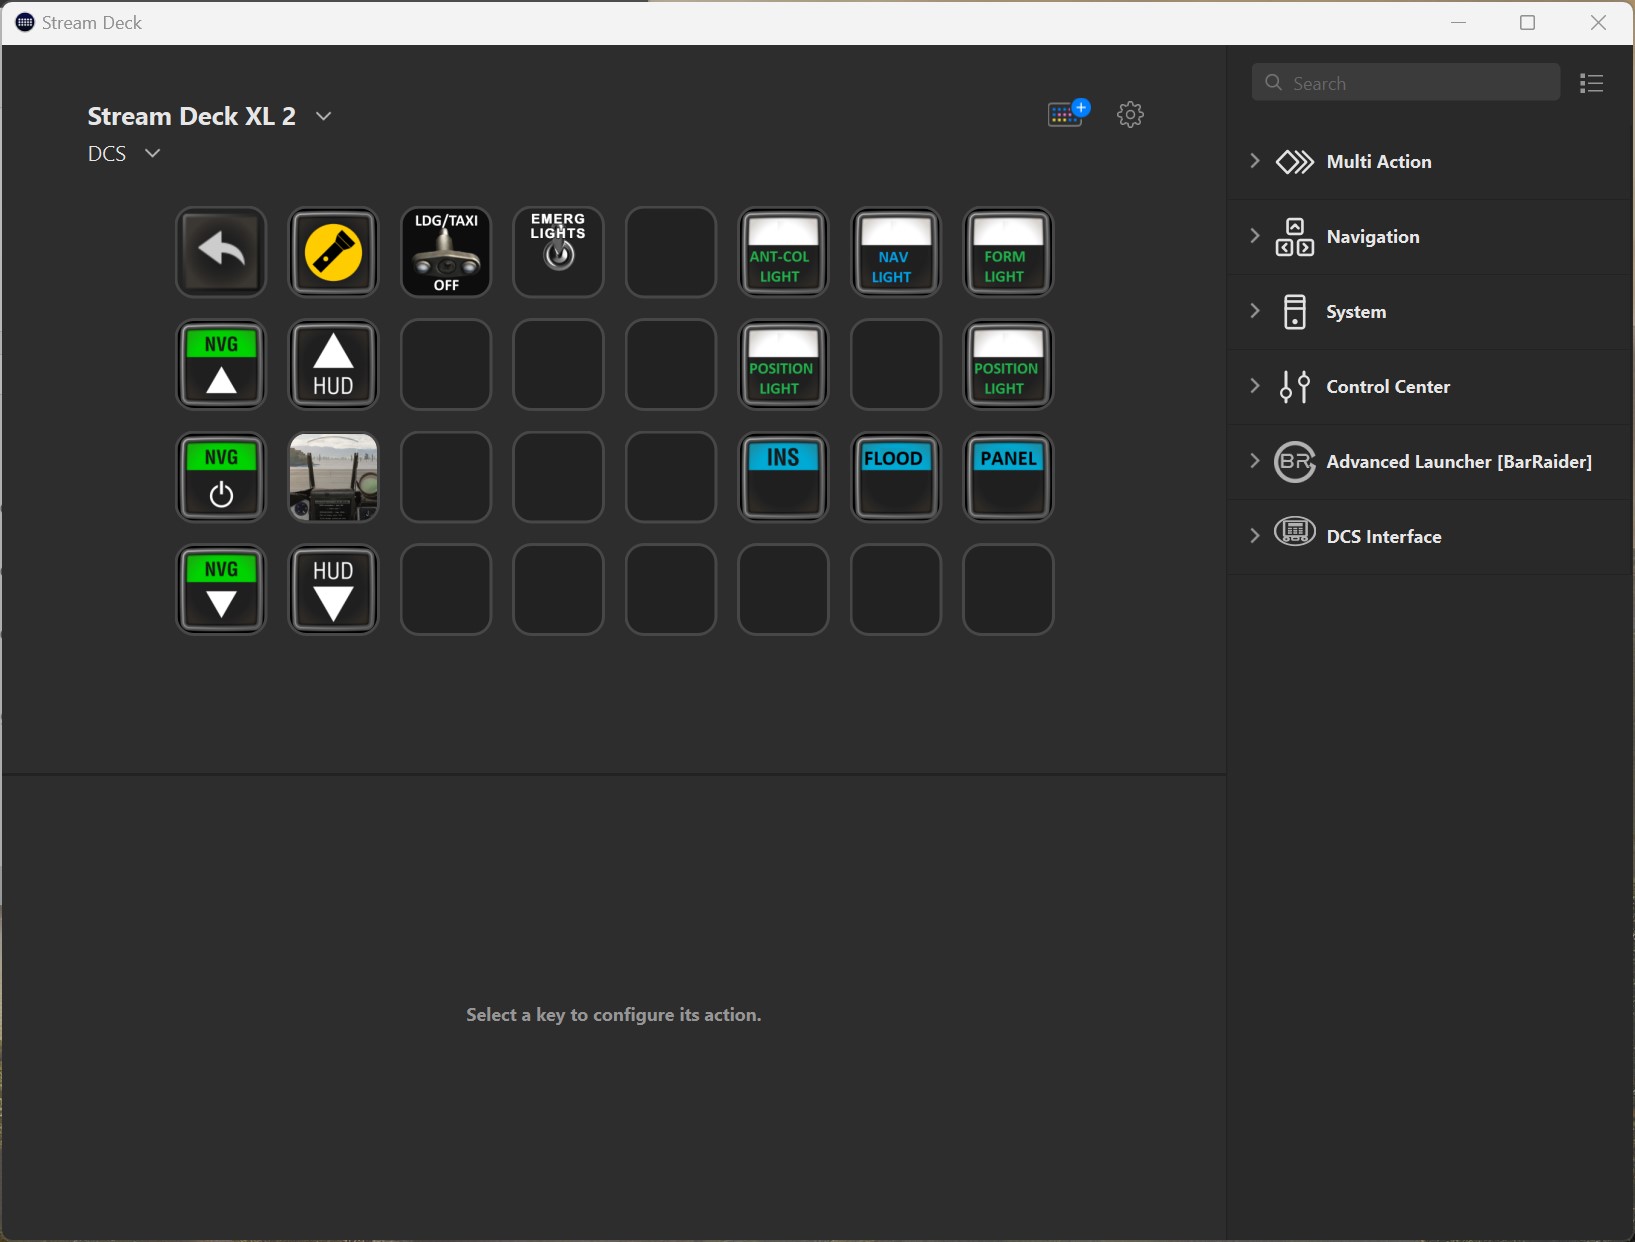Toggle the NVG power key

[x=221, y=477]
